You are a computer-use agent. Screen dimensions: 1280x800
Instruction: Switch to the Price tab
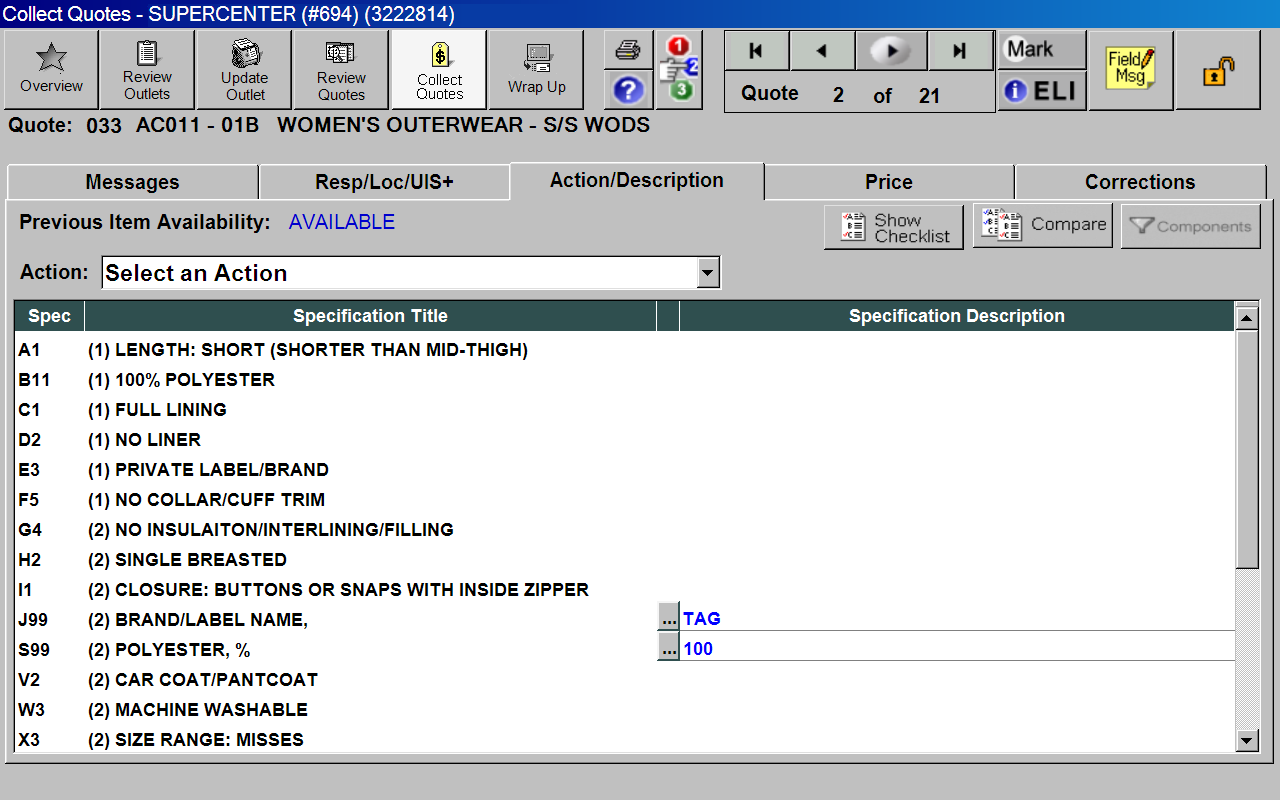click(889, 182)
